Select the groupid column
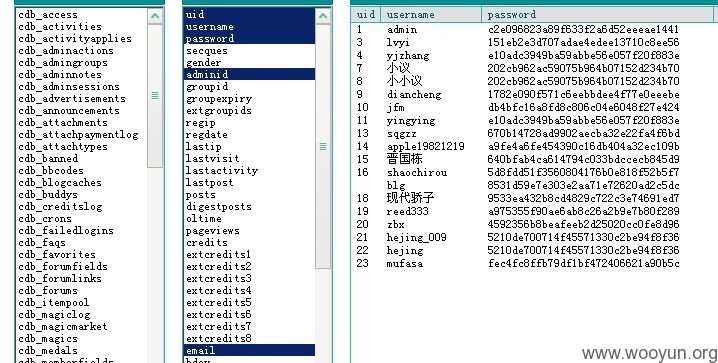718x363 pixels. click(x=207, y=87)
